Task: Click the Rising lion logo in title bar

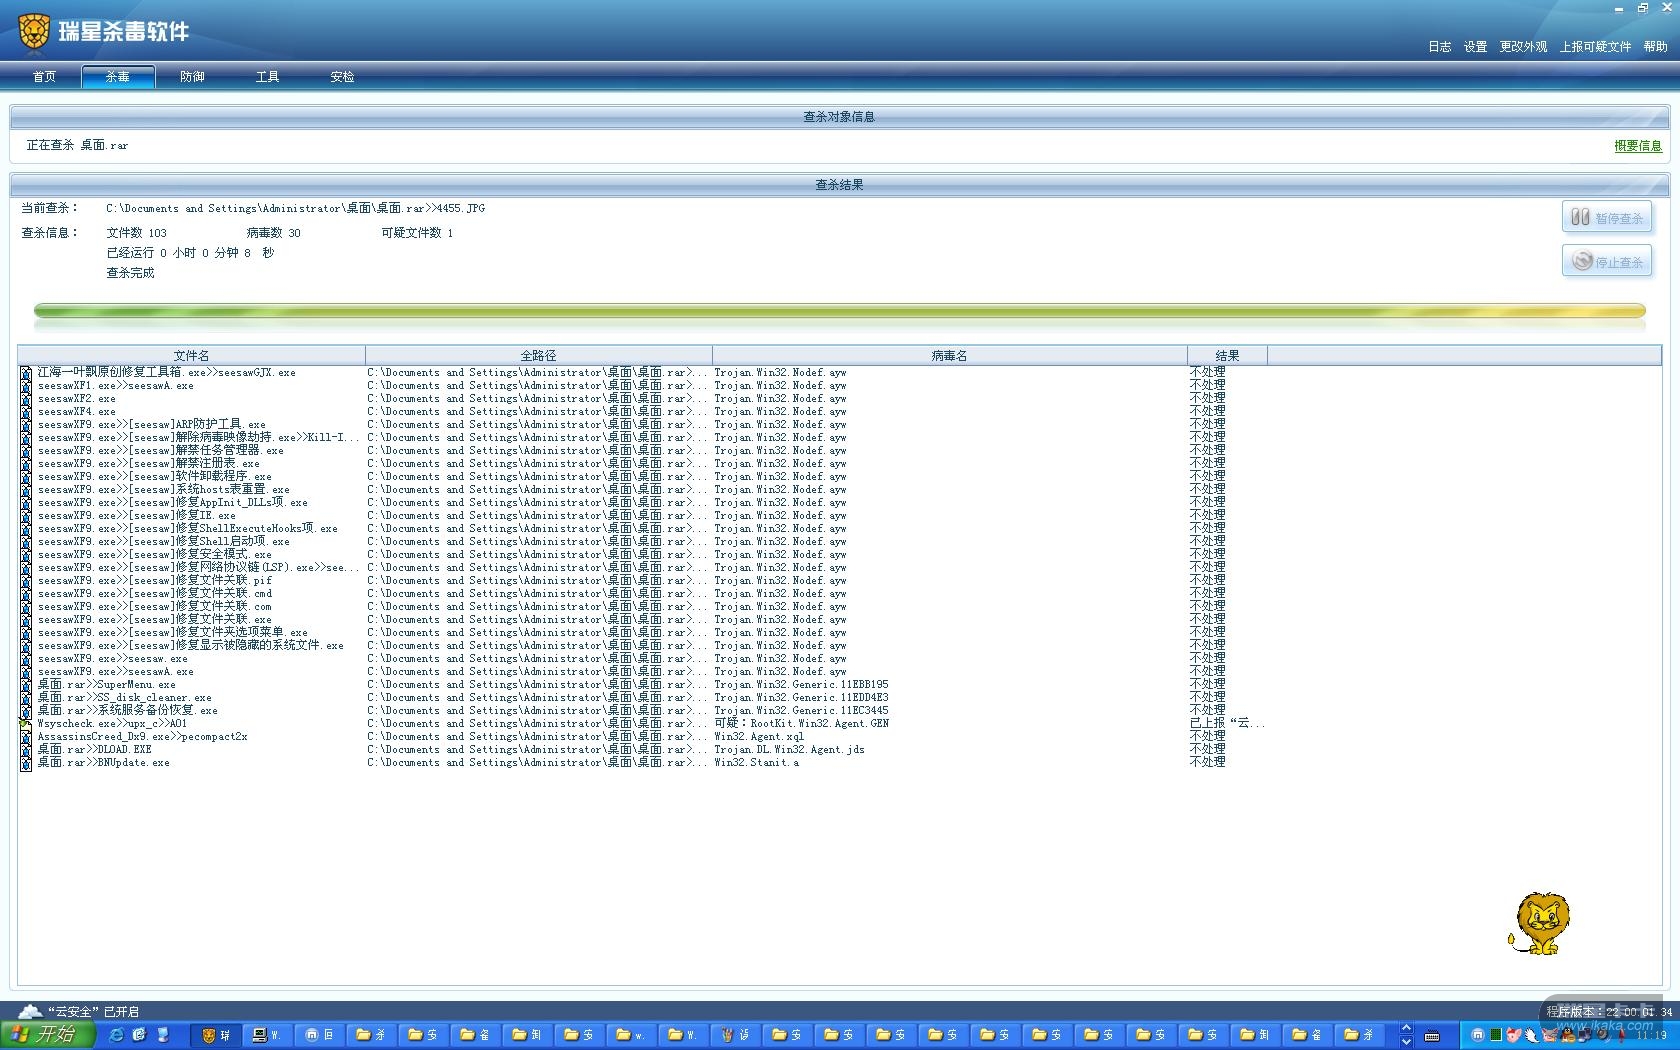Action: coord(34,31)
